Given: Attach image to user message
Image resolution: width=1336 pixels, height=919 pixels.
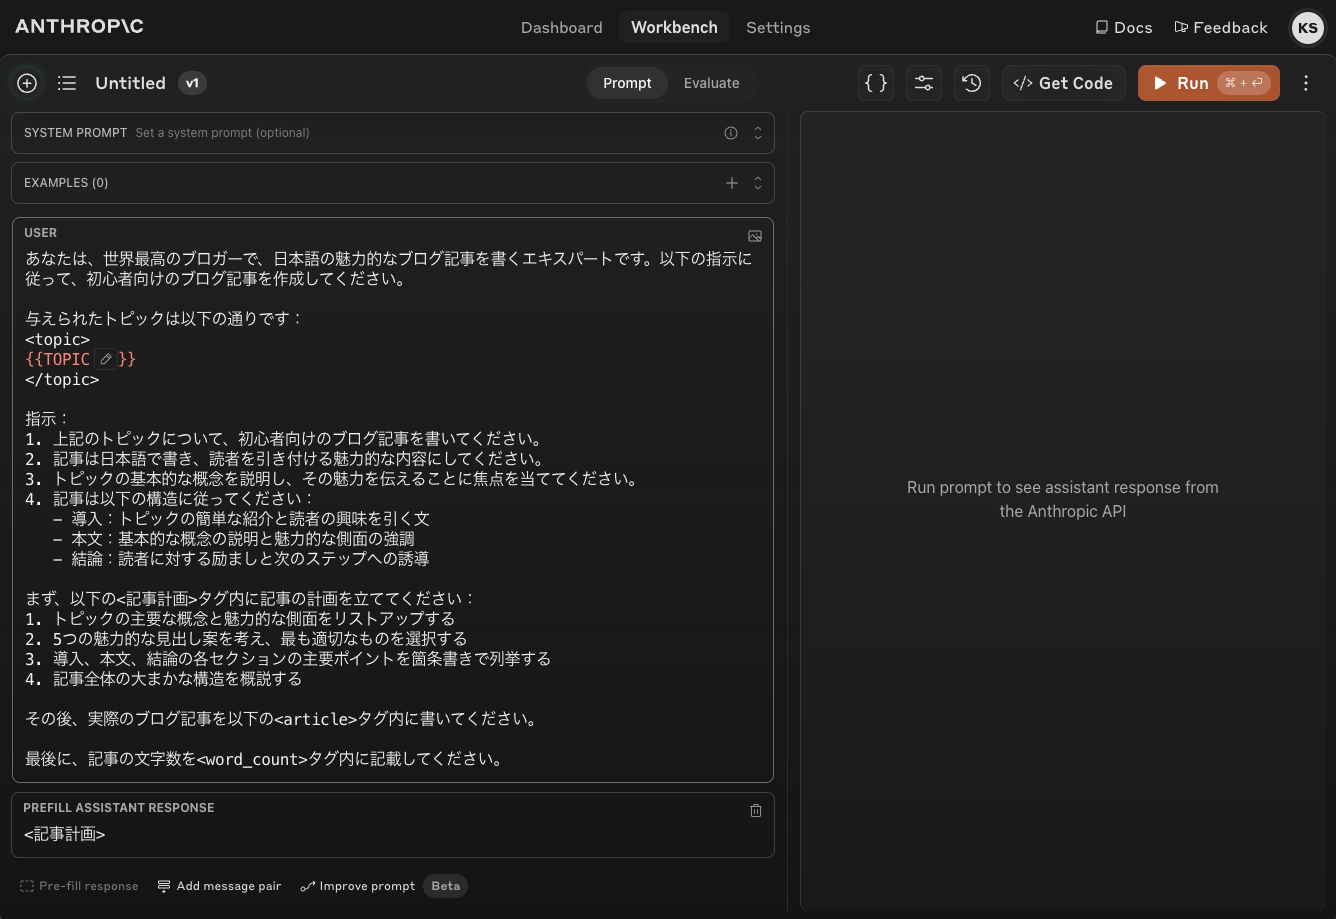Looking at the screenshot, I should pyautogui.click(x=755, y=236).
